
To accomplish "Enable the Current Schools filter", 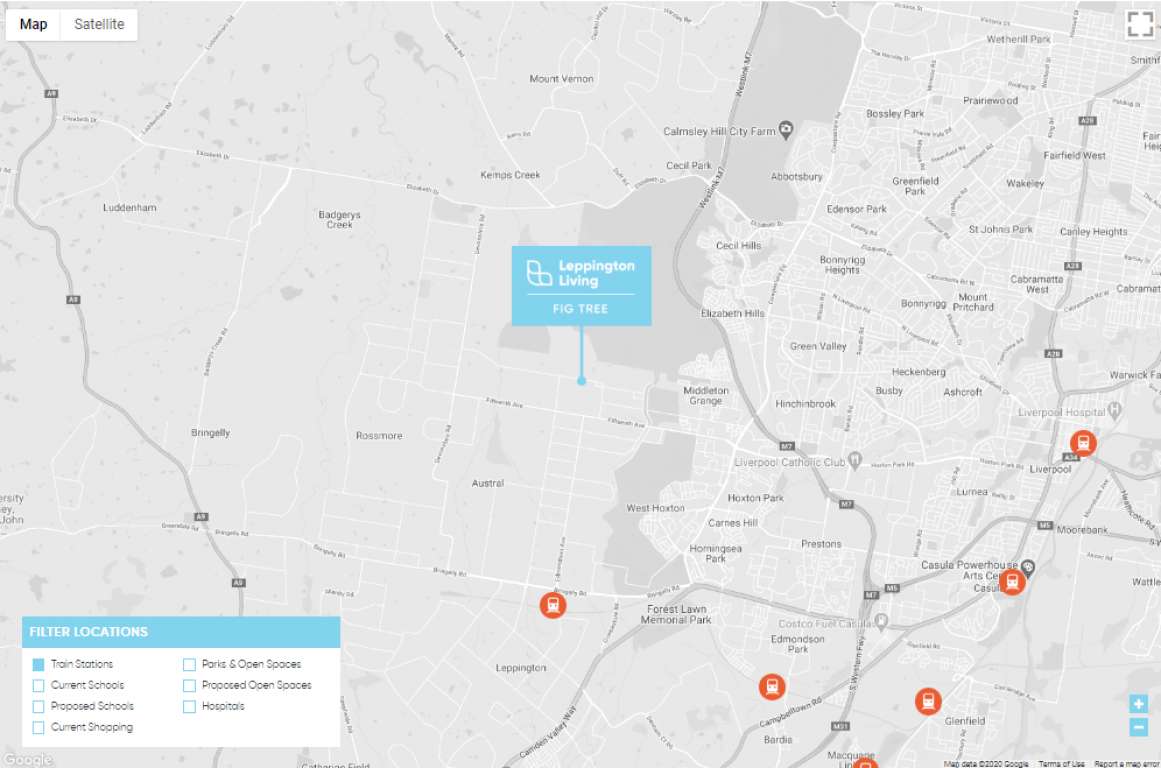I will (x=38, y=685).
